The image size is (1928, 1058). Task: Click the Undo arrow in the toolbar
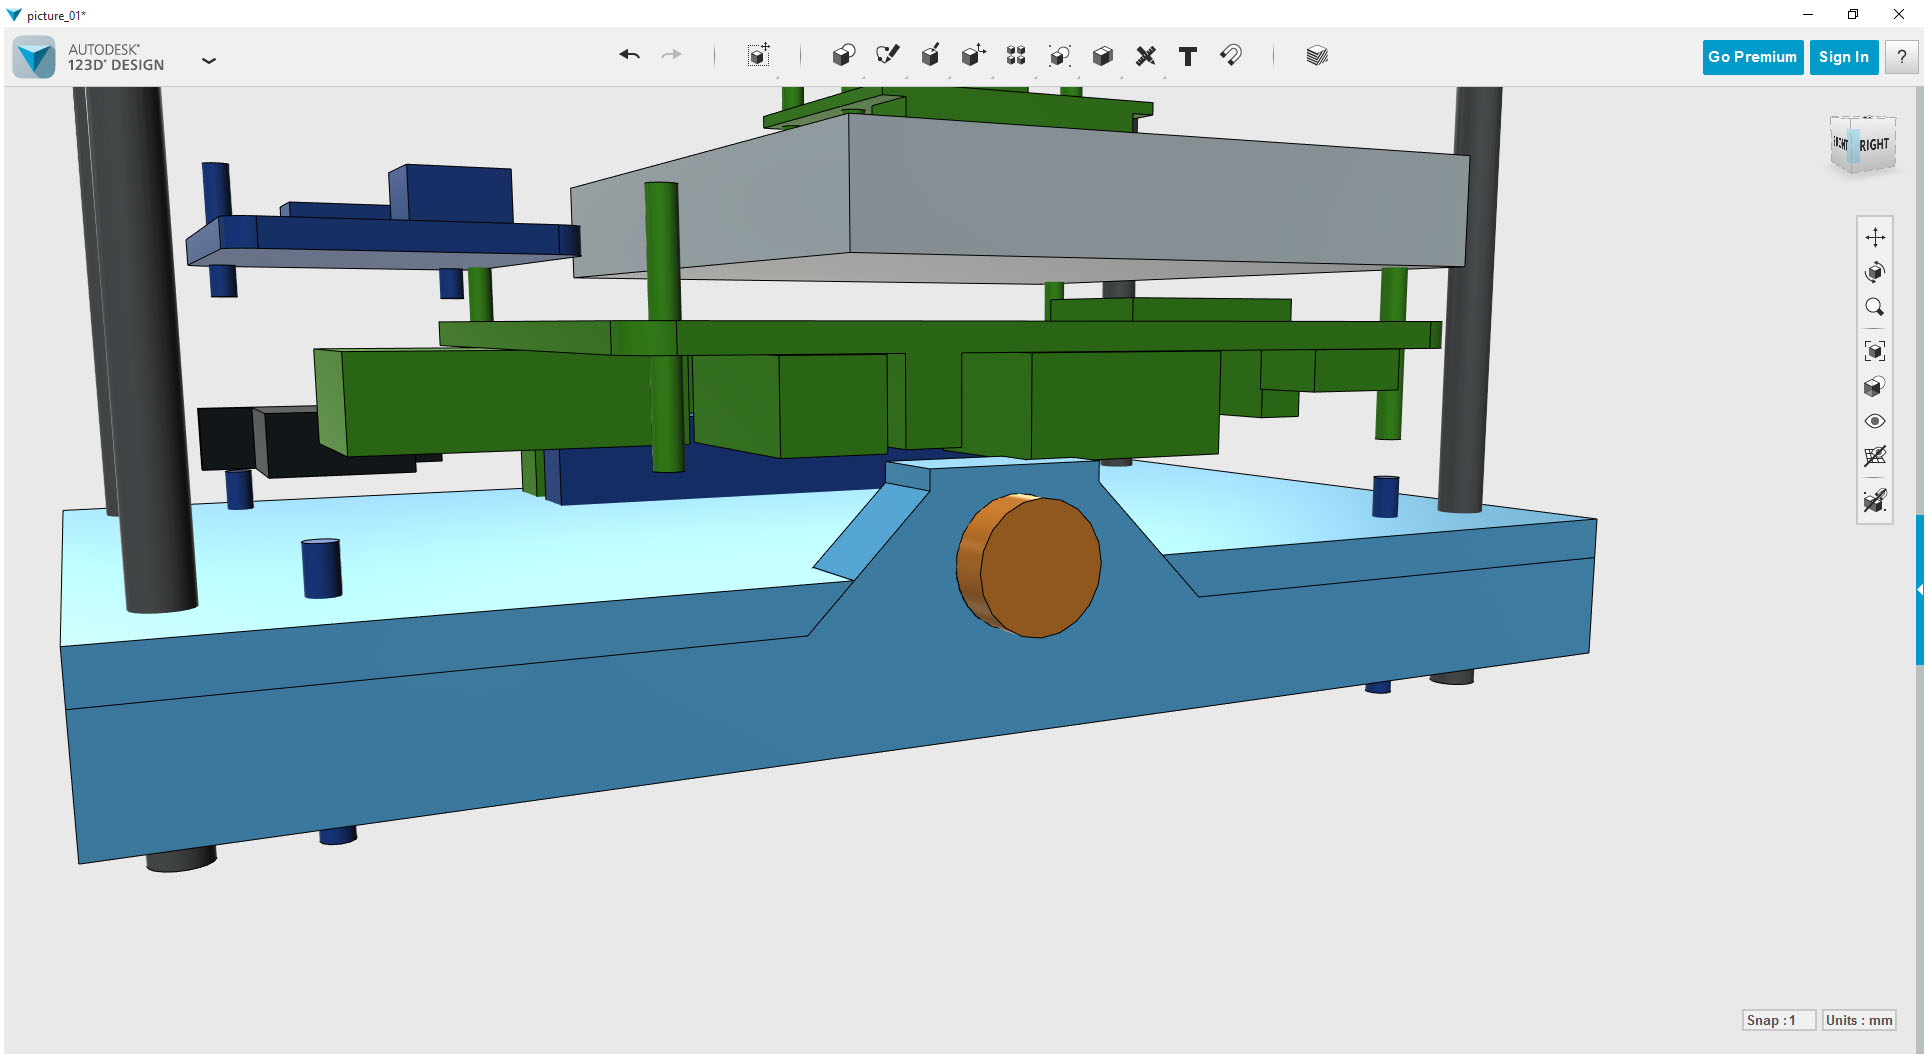[629, 55]
